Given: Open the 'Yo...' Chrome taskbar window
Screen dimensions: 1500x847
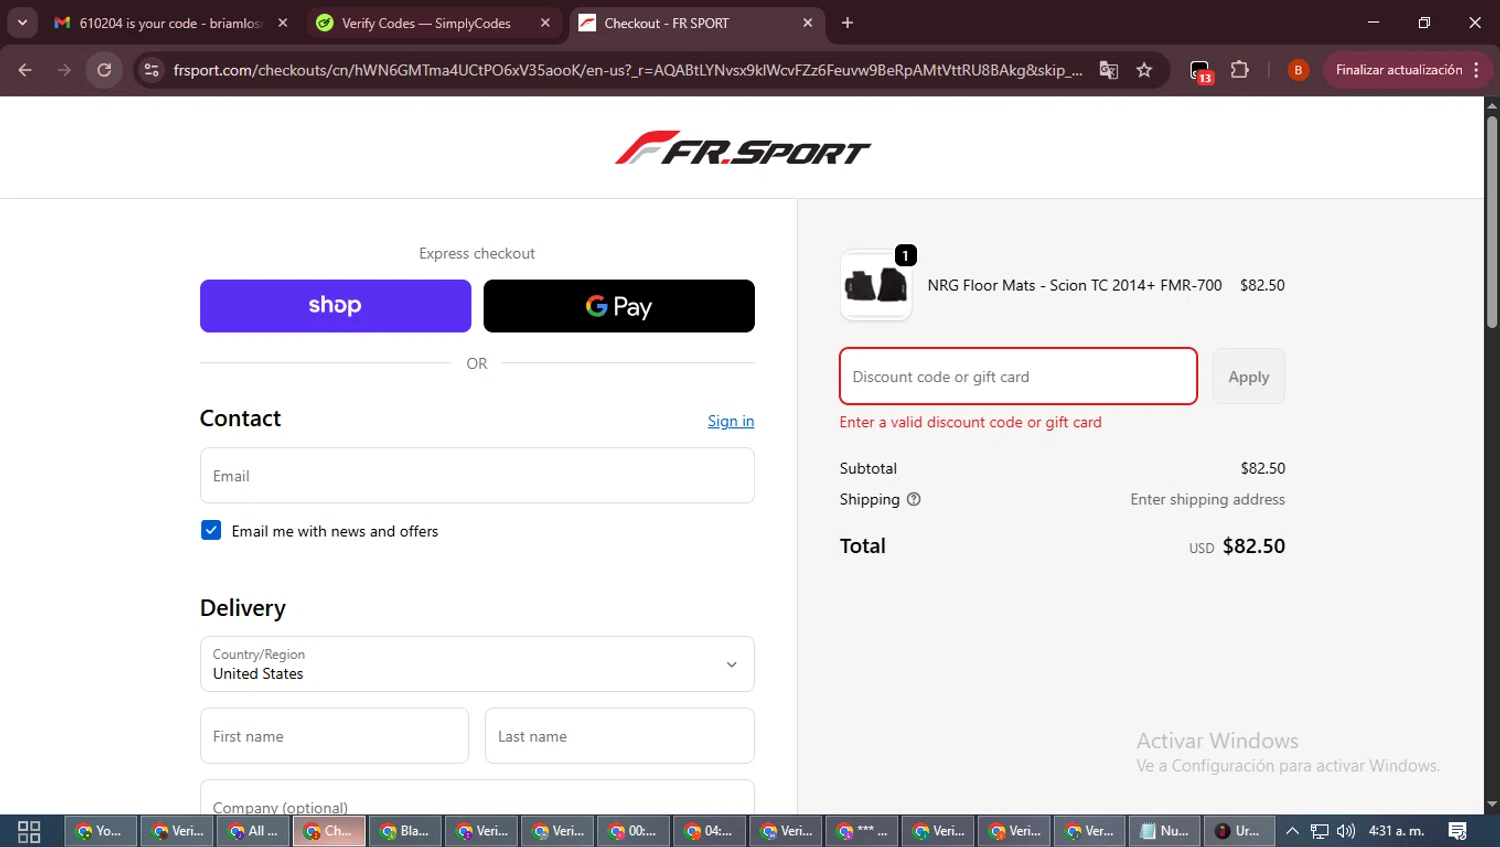Looking at the screenshot, I should [x=101, y=831].
